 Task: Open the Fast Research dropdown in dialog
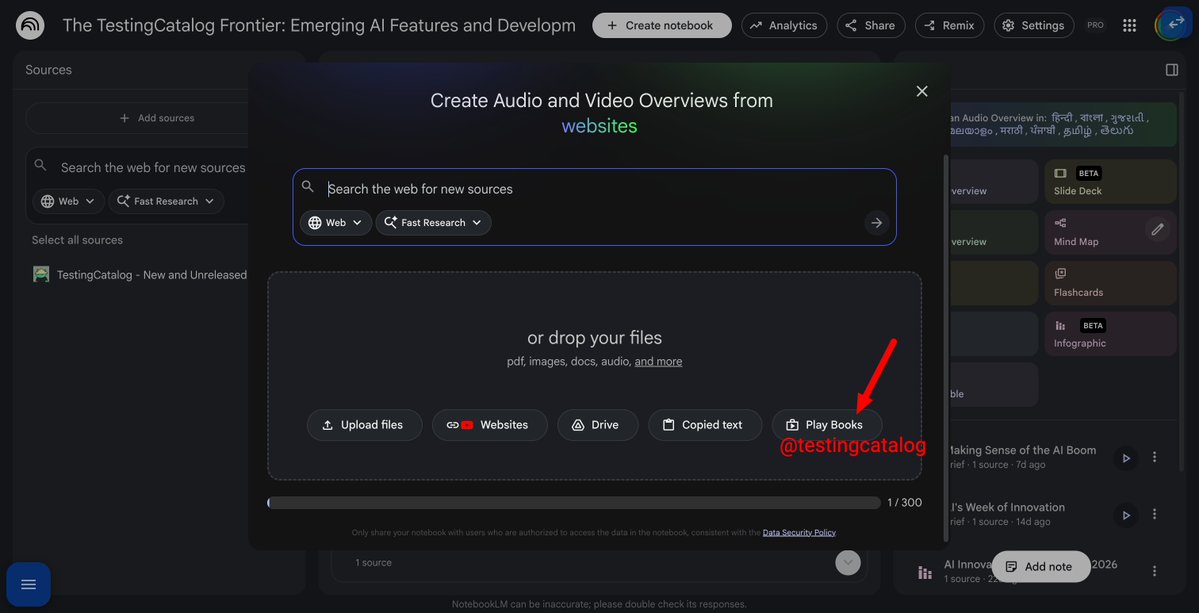[x=434, y=222]
